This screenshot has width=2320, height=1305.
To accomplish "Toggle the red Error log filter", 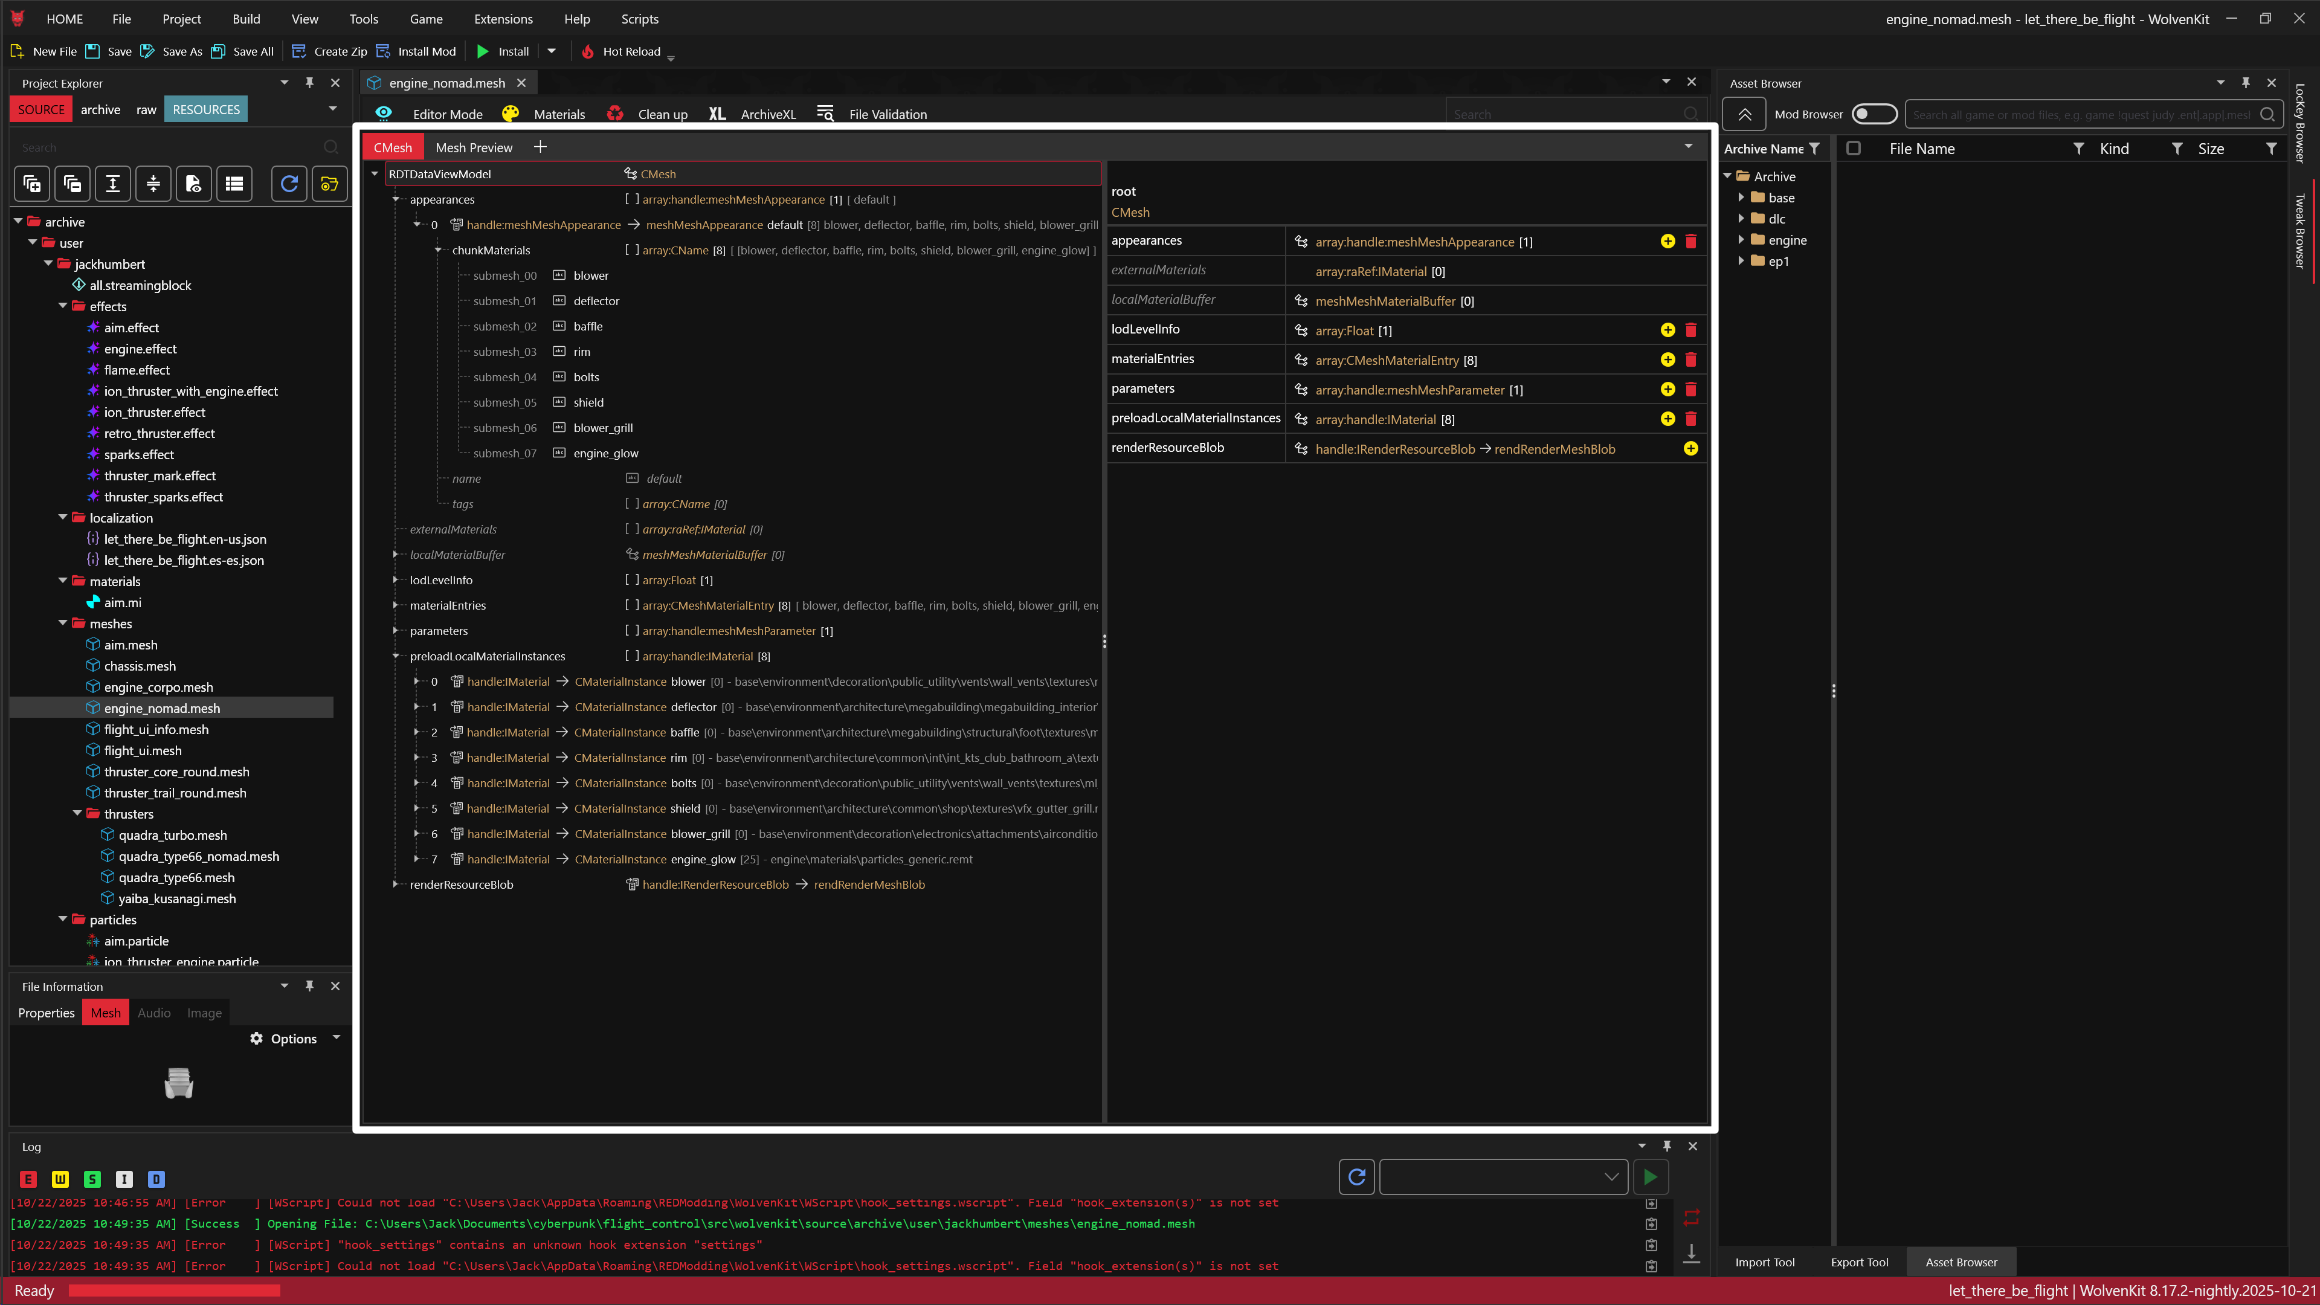I will [28, 1180].
